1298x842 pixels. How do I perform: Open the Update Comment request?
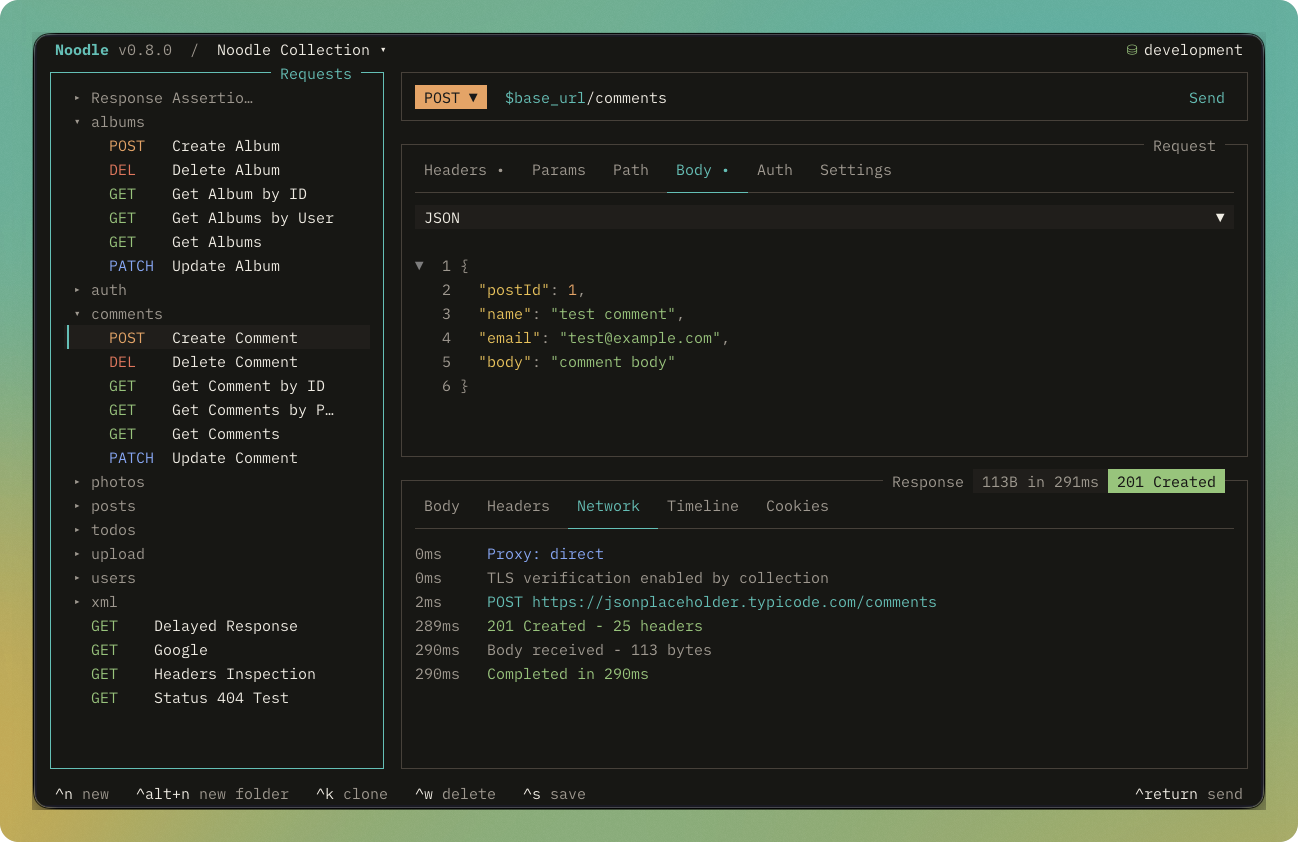point(218,458)
